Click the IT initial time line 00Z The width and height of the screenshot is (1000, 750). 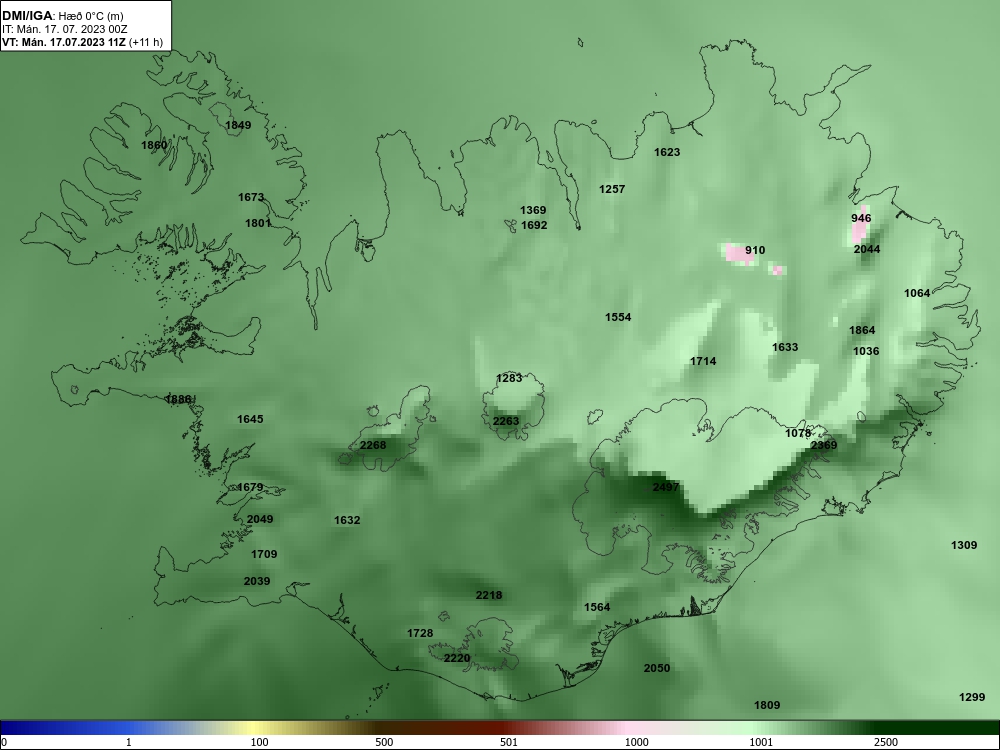65,29
